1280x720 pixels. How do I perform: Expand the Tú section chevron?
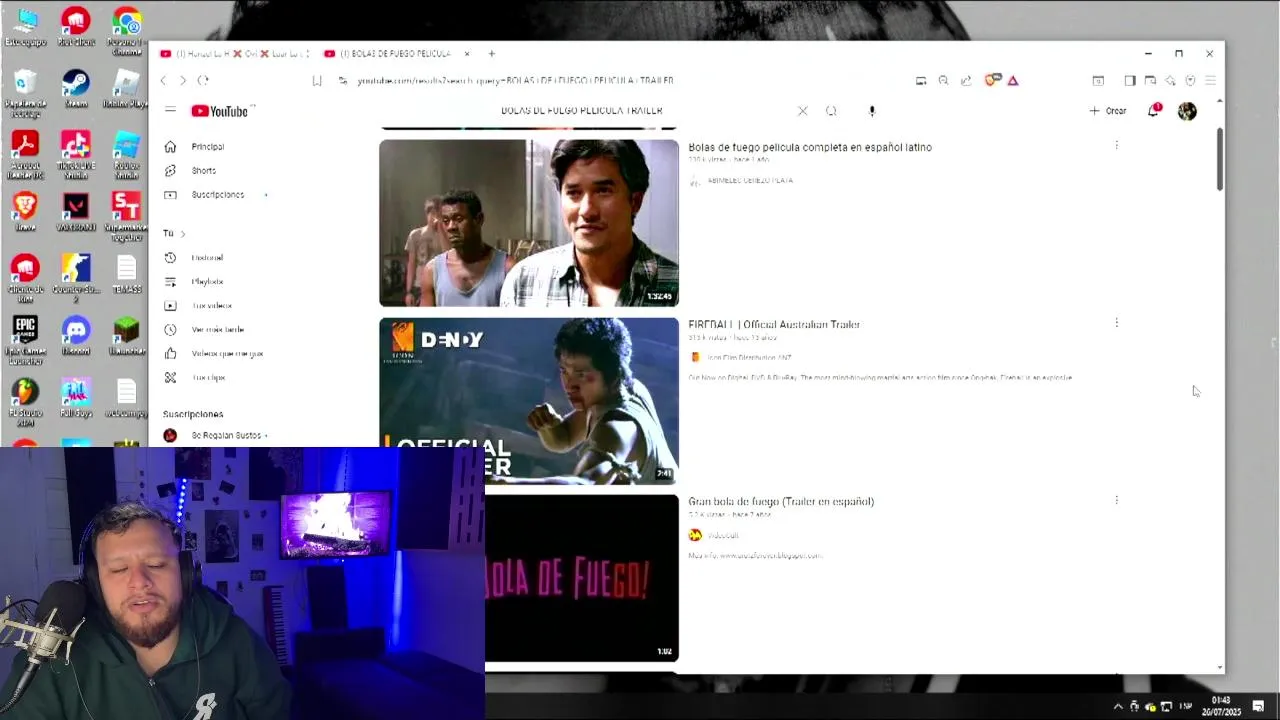(x=182, y=234)
